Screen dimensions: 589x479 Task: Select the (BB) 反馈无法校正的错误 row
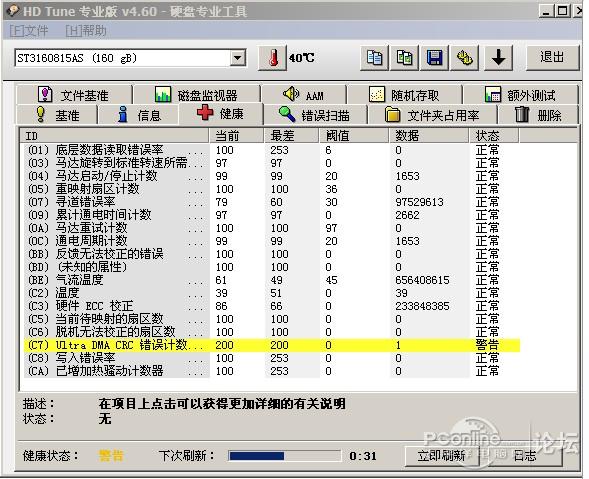tap(272, 254)
